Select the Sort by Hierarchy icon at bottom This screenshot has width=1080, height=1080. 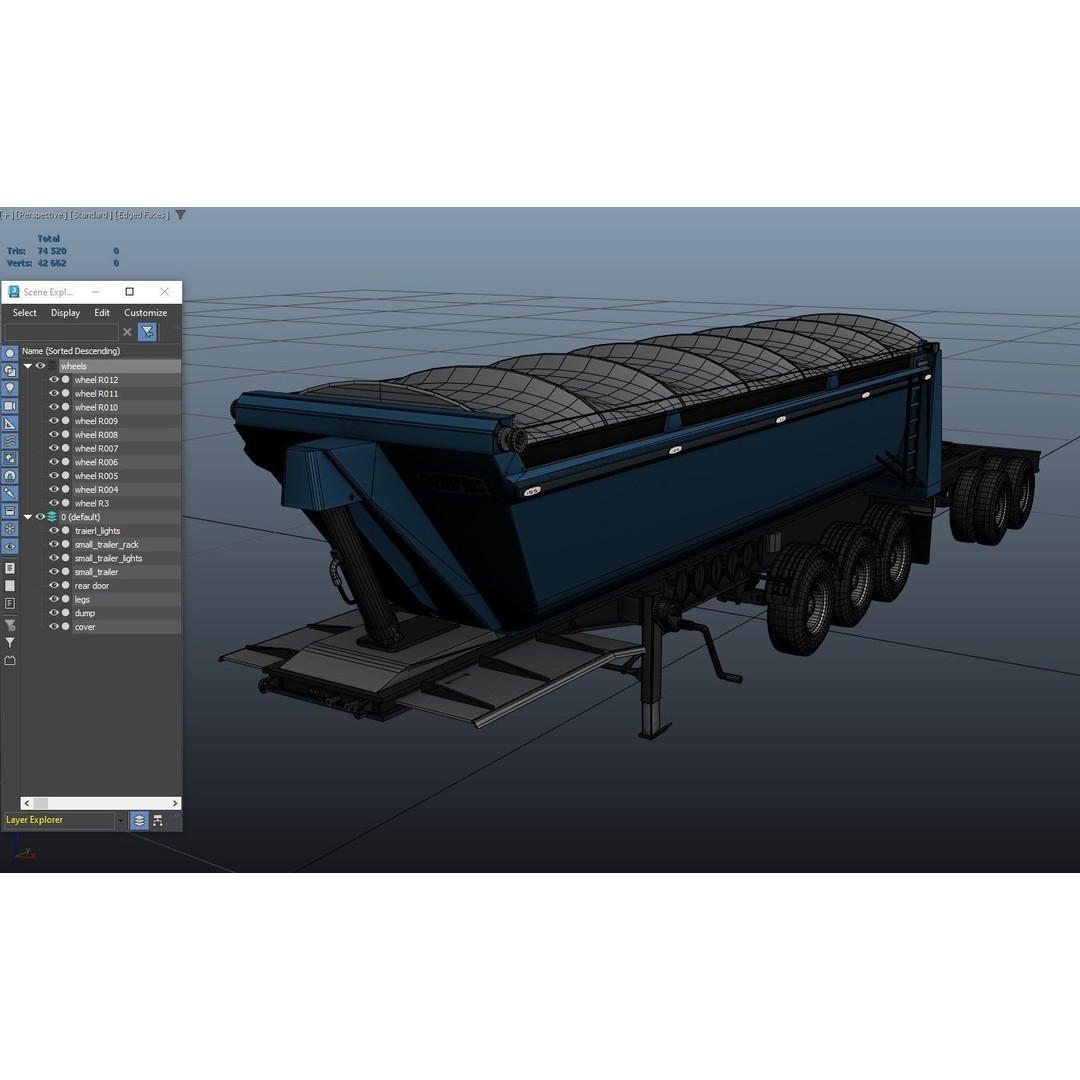point(158,820)
